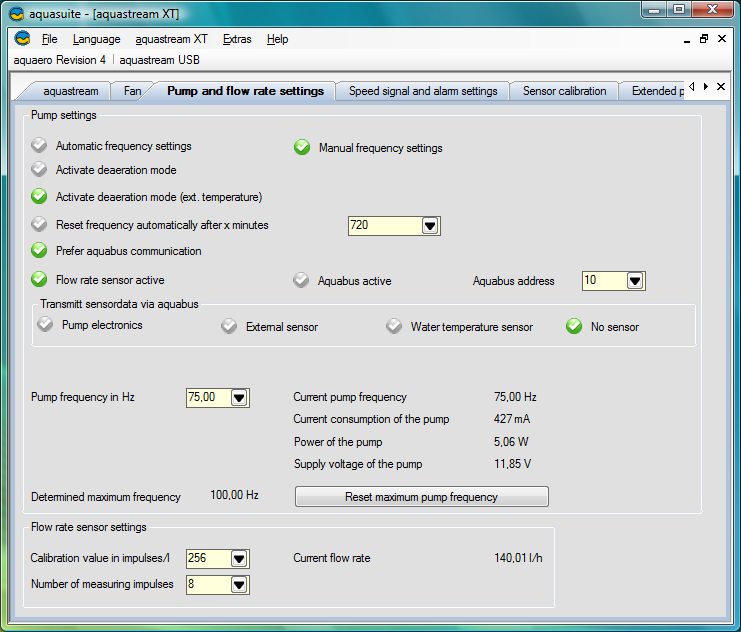
Task: Toggle Prefer aquabus communication
Action: pyautogui.click(x=39, y=250)
